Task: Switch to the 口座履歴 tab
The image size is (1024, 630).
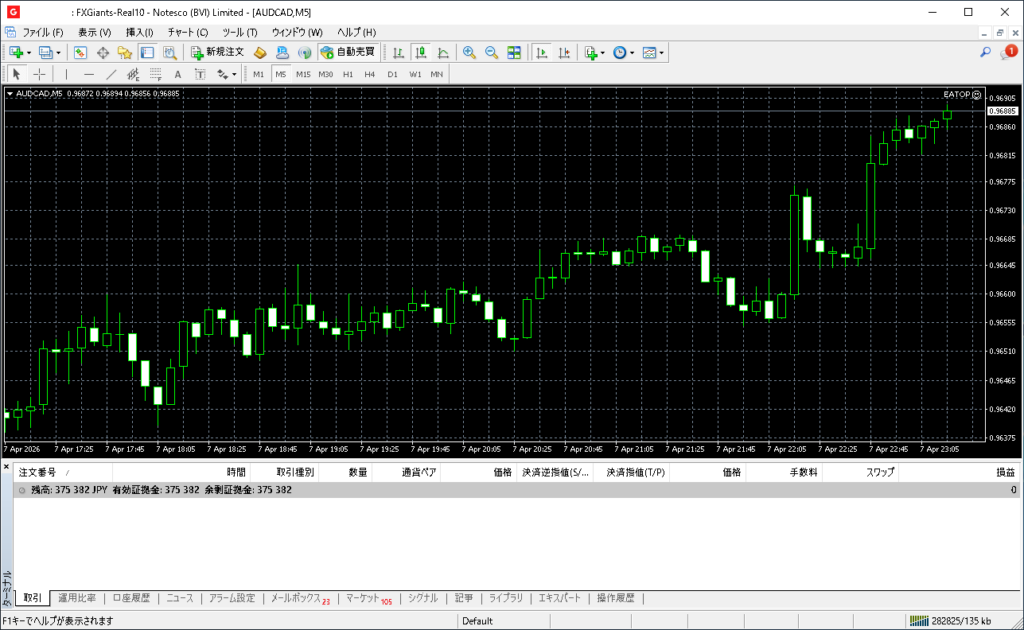Action: [x=131, y=598]
